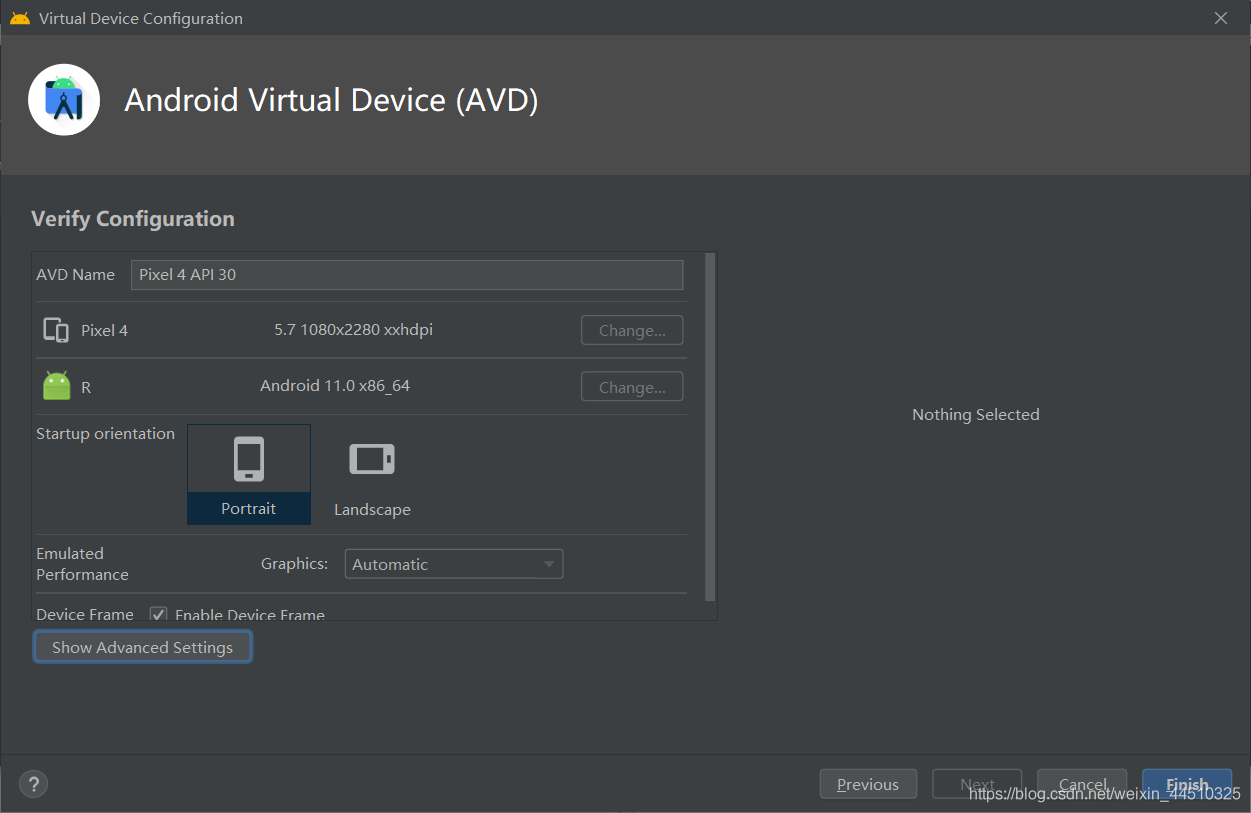Image resolution: width=1251 pixels, height=813 pixels.
Task: Click the Cancel button
Action: 1082,784
